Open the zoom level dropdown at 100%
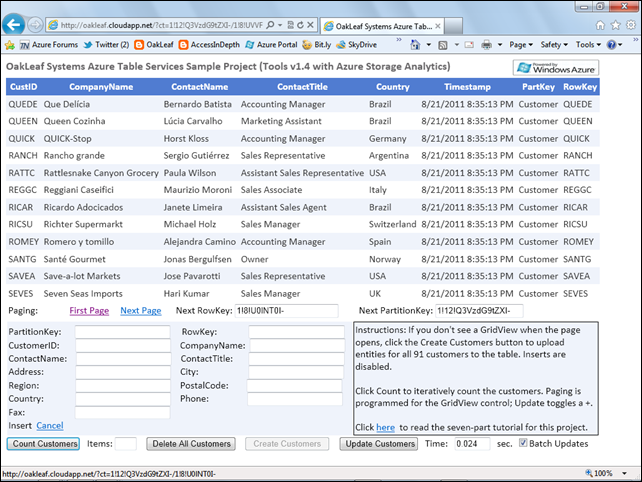 pyautogui.click(x=625, y=473)
